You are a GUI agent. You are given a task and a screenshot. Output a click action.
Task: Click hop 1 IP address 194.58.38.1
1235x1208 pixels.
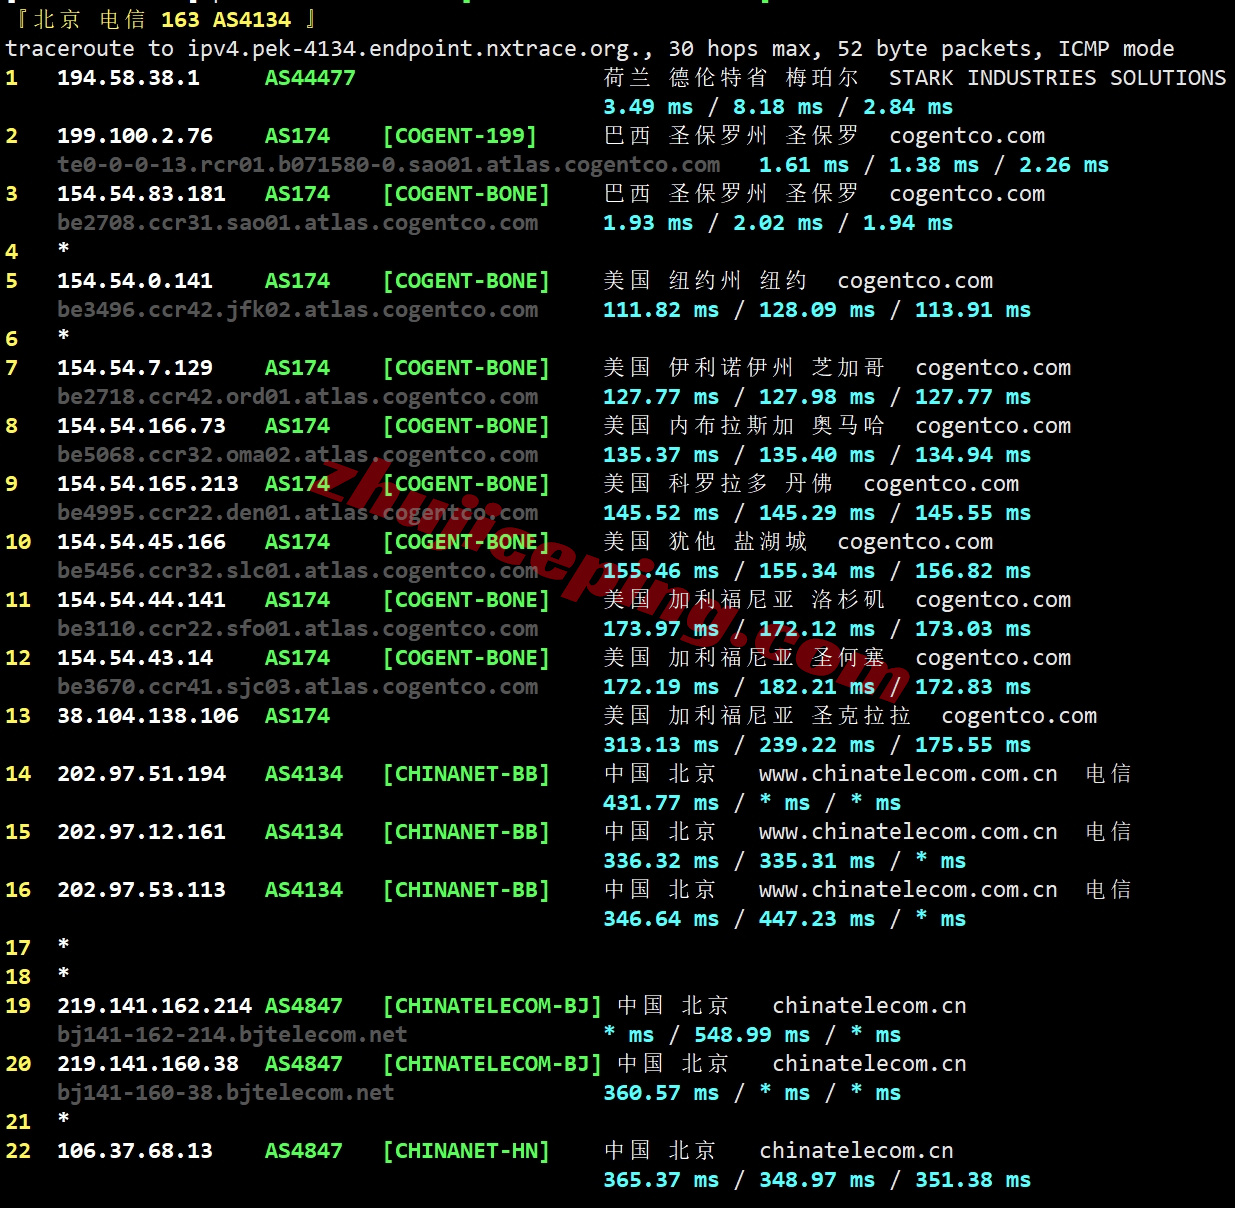(x=128, y=77)
